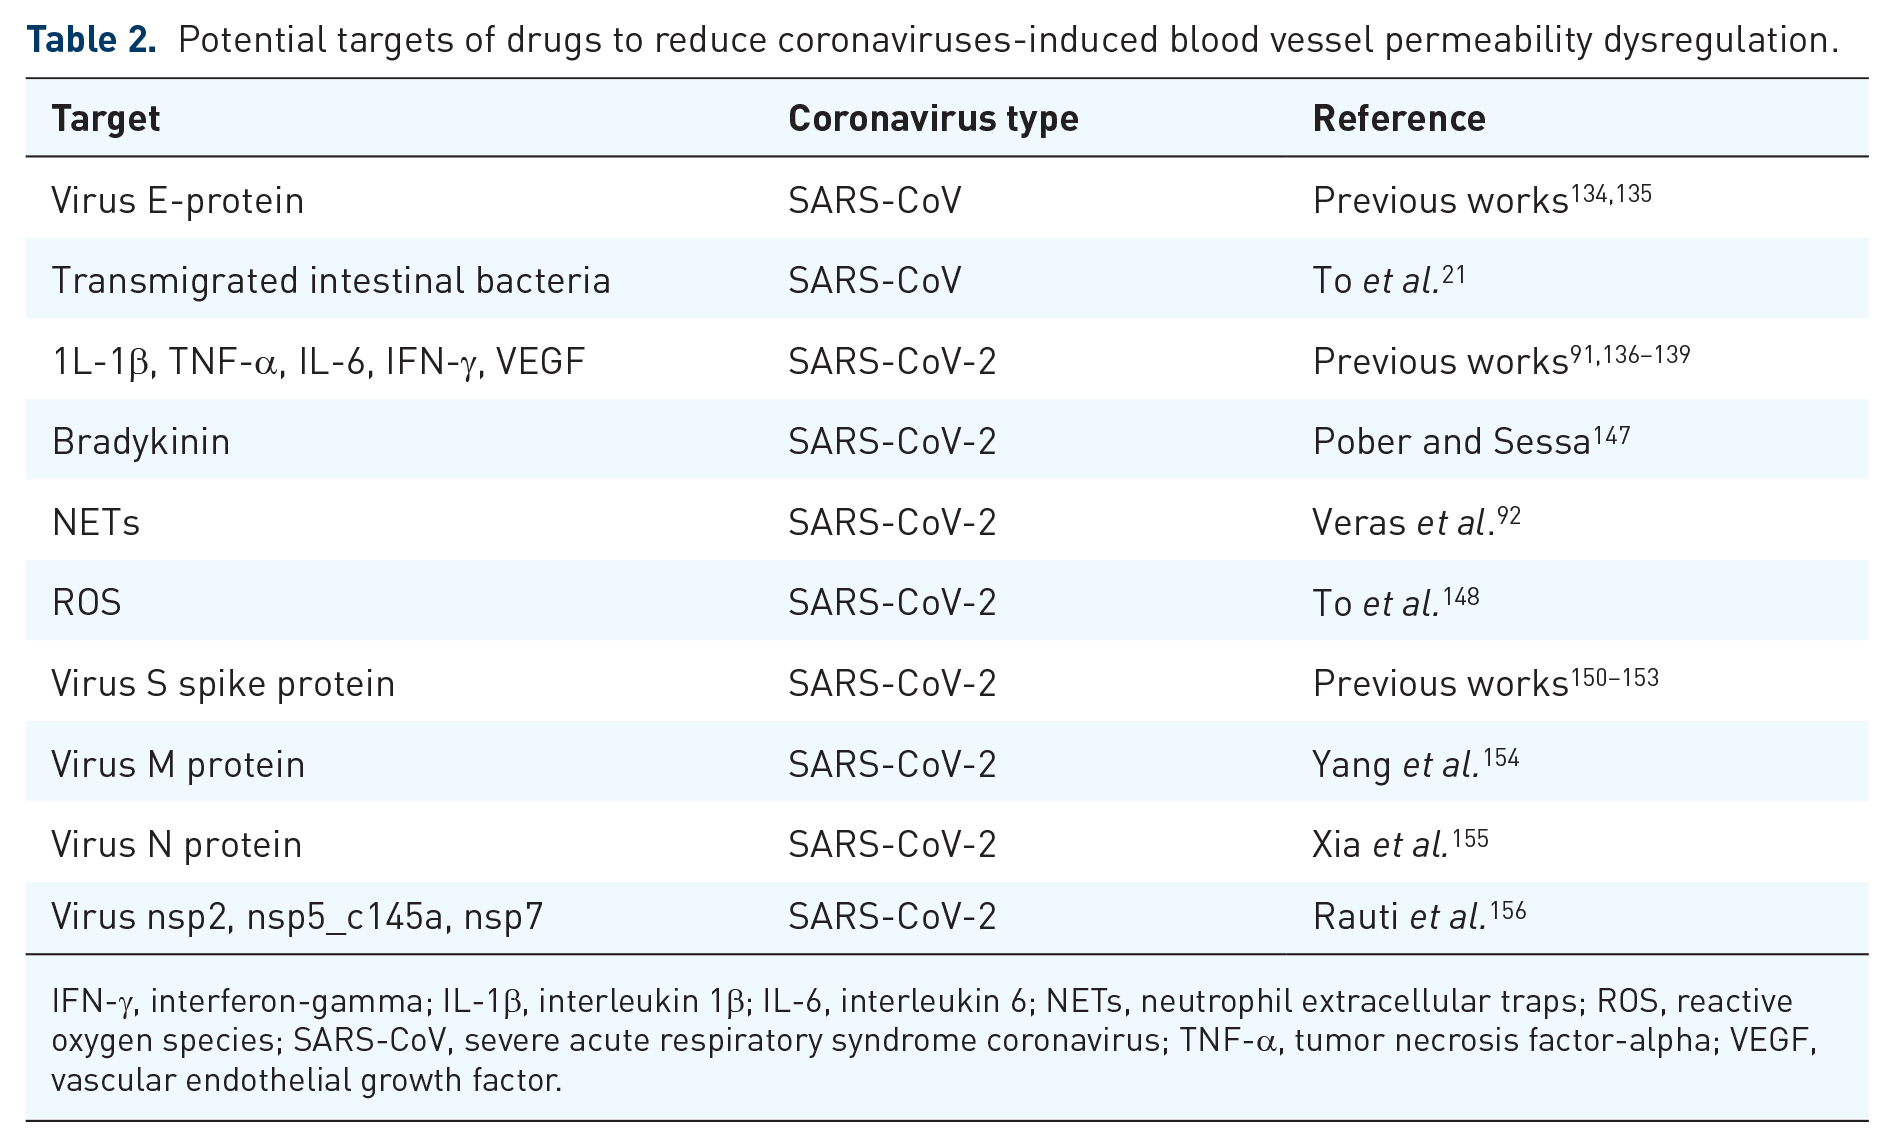Open To et al. reference 21
Image resolution: width=1894 pixels, height=1147 pixels.
1454,273
